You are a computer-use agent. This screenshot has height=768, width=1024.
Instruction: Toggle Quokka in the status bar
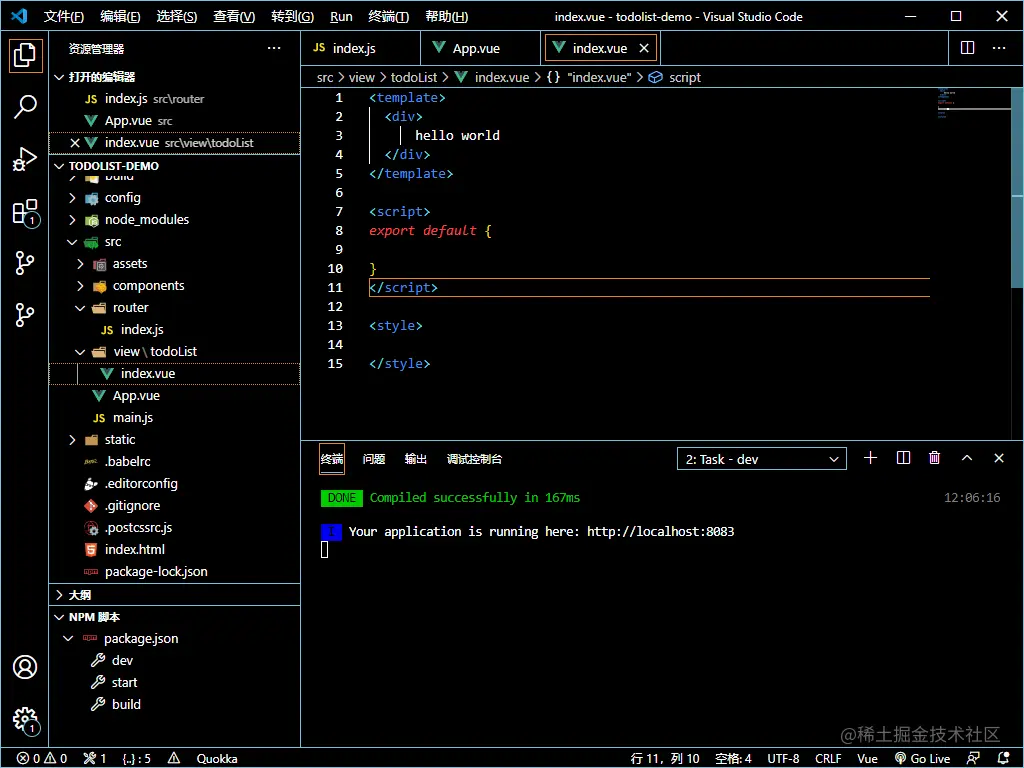click(217, 758)
